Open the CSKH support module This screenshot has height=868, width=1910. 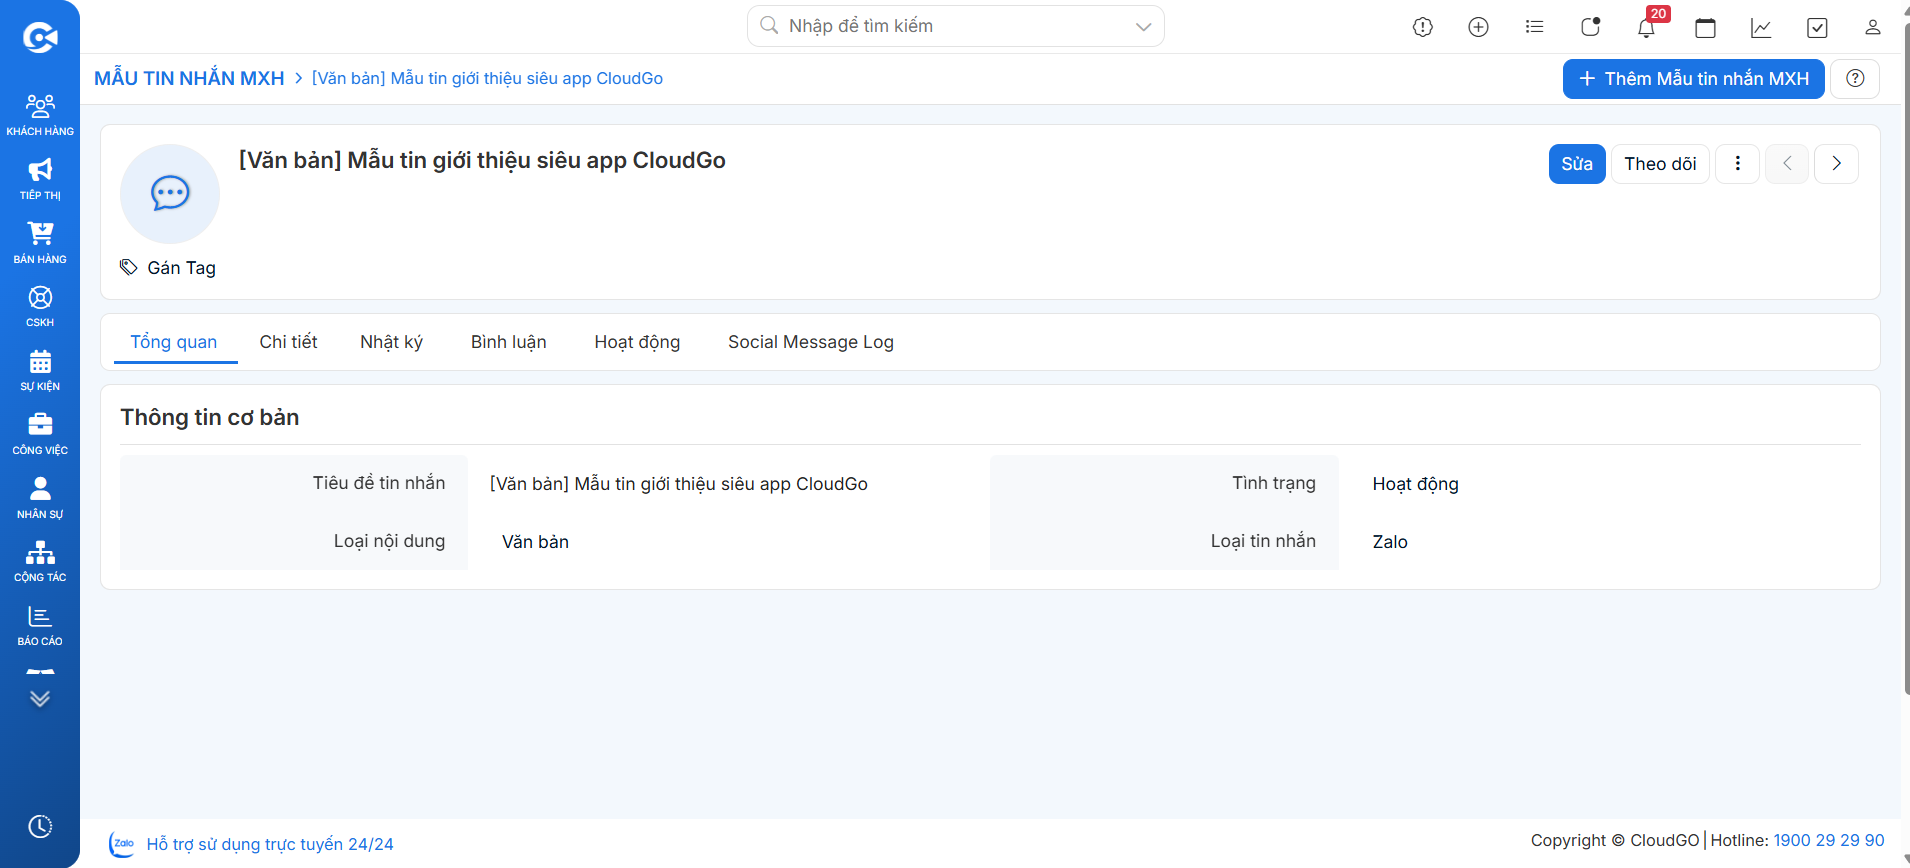click(40, 306)
